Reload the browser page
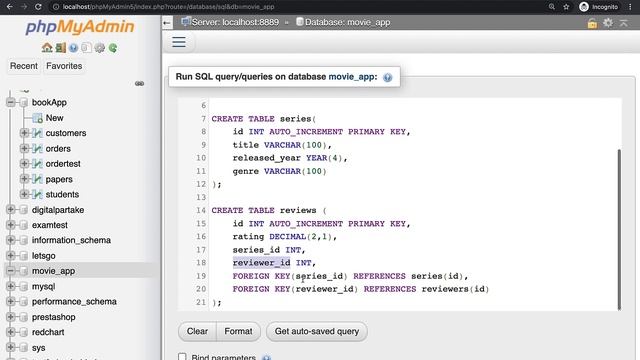640x360 pixels. (x=38, y=7)
